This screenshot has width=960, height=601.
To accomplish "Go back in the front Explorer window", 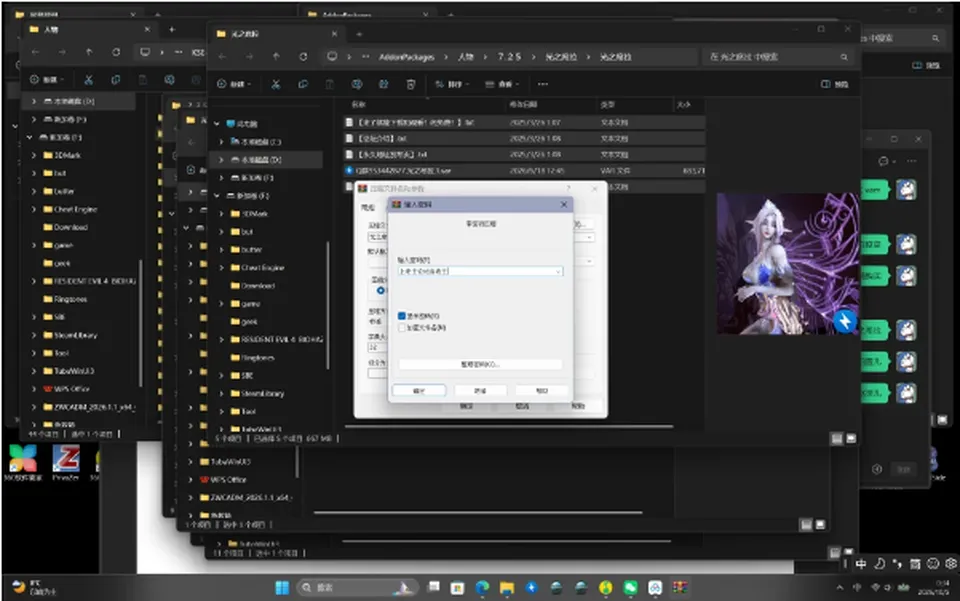I will [222, 57].
